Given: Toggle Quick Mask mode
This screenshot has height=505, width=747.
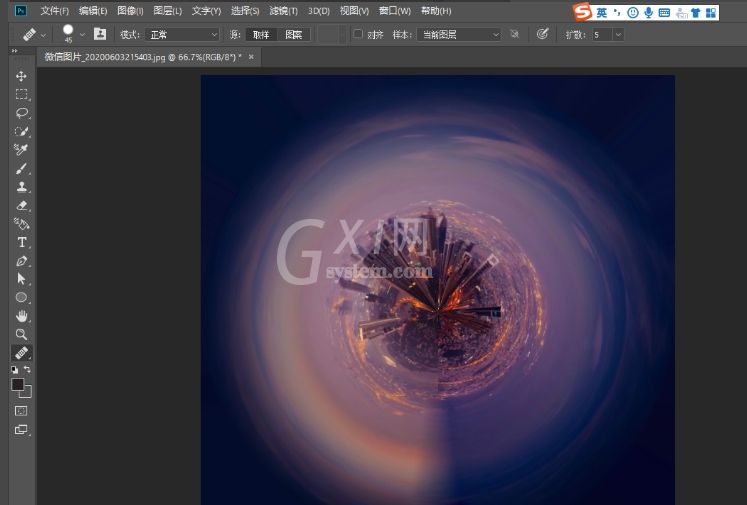Looking at the screenshot, I should click(21, 411).
